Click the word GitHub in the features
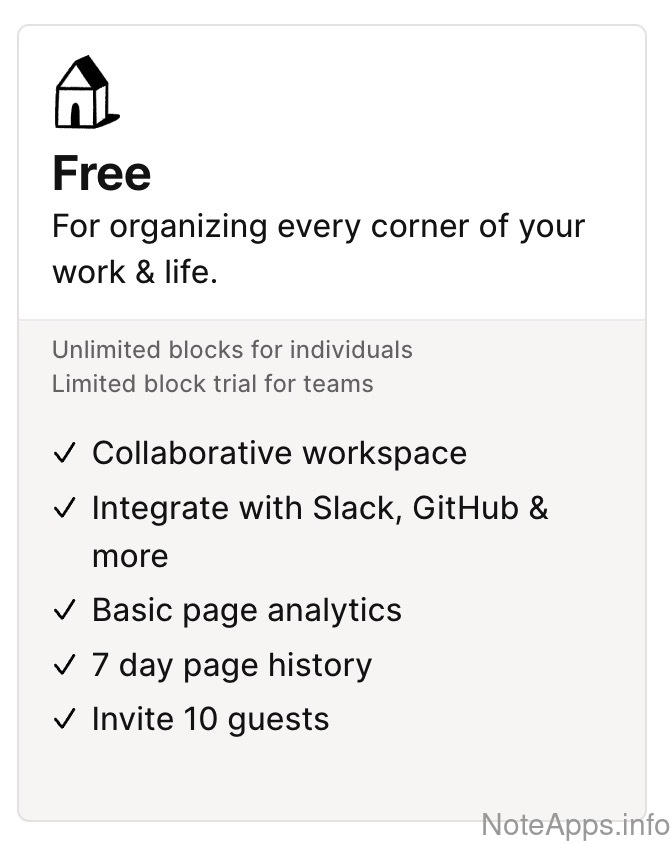The width and height of the screenshot is (672, 844). (x=465, y=508)
